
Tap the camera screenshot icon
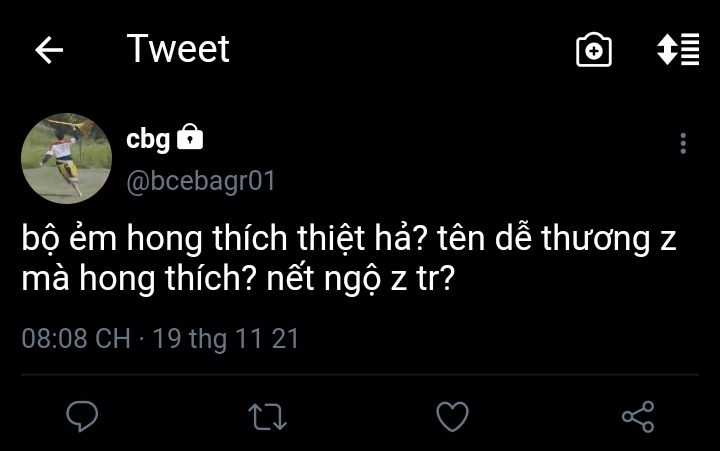tap(594, 50)
